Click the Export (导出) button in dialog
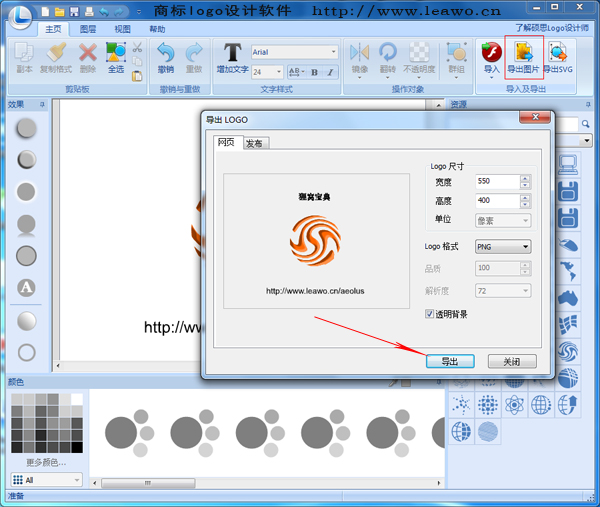This screenshot has width=600, height=507. tap(450, 361)
